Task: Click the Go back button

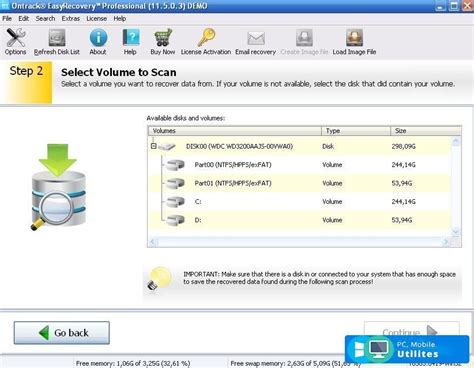Action: (62, 333)
